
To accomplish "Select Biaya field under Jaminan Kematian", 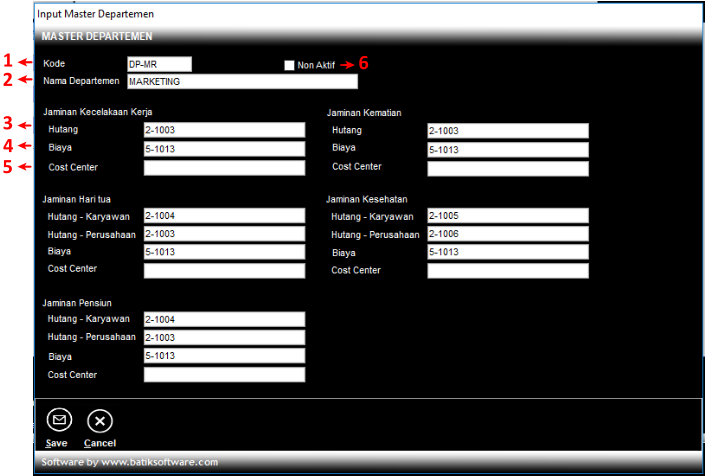I will coord(507,150).
